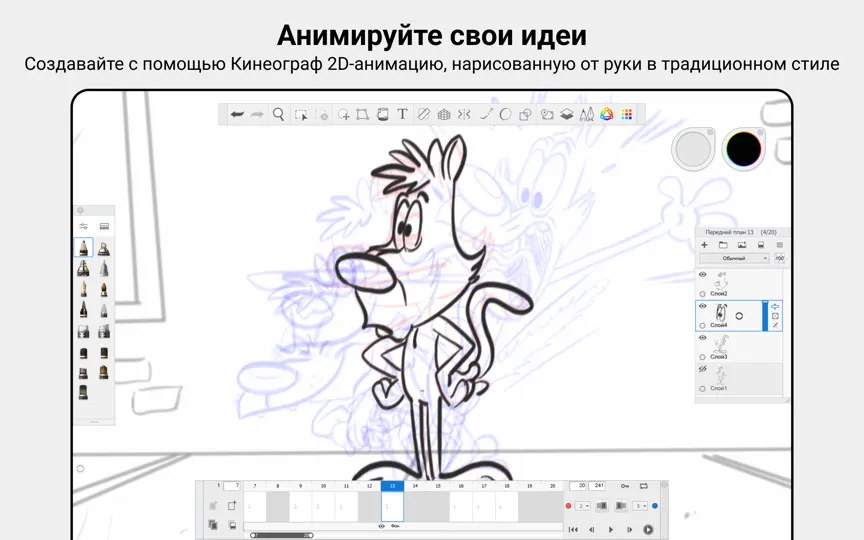Viewport: 864px width, 540px height.
Task: Open the Layer Editor icon in toolbar
Action: coord(566,115)
